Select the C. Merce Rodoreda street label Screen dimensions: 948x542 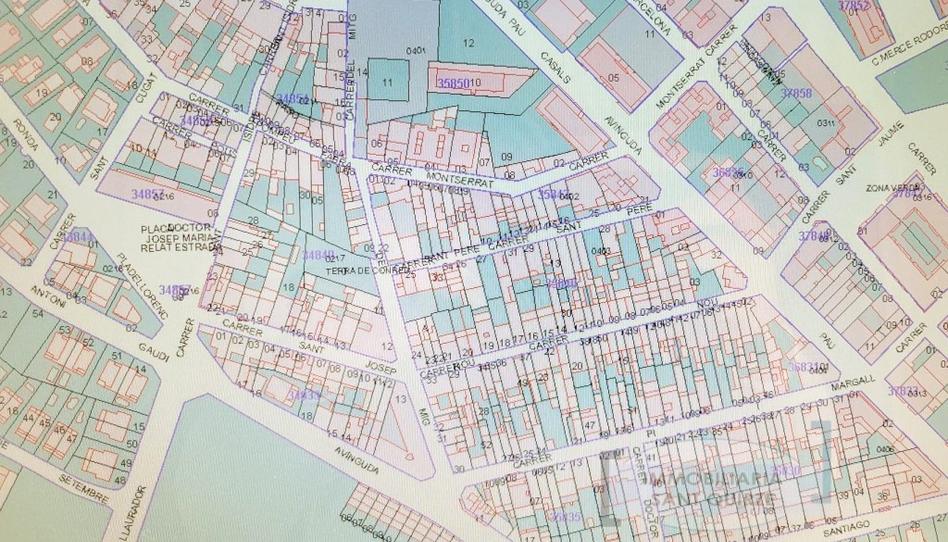click(x=909, y=59)
